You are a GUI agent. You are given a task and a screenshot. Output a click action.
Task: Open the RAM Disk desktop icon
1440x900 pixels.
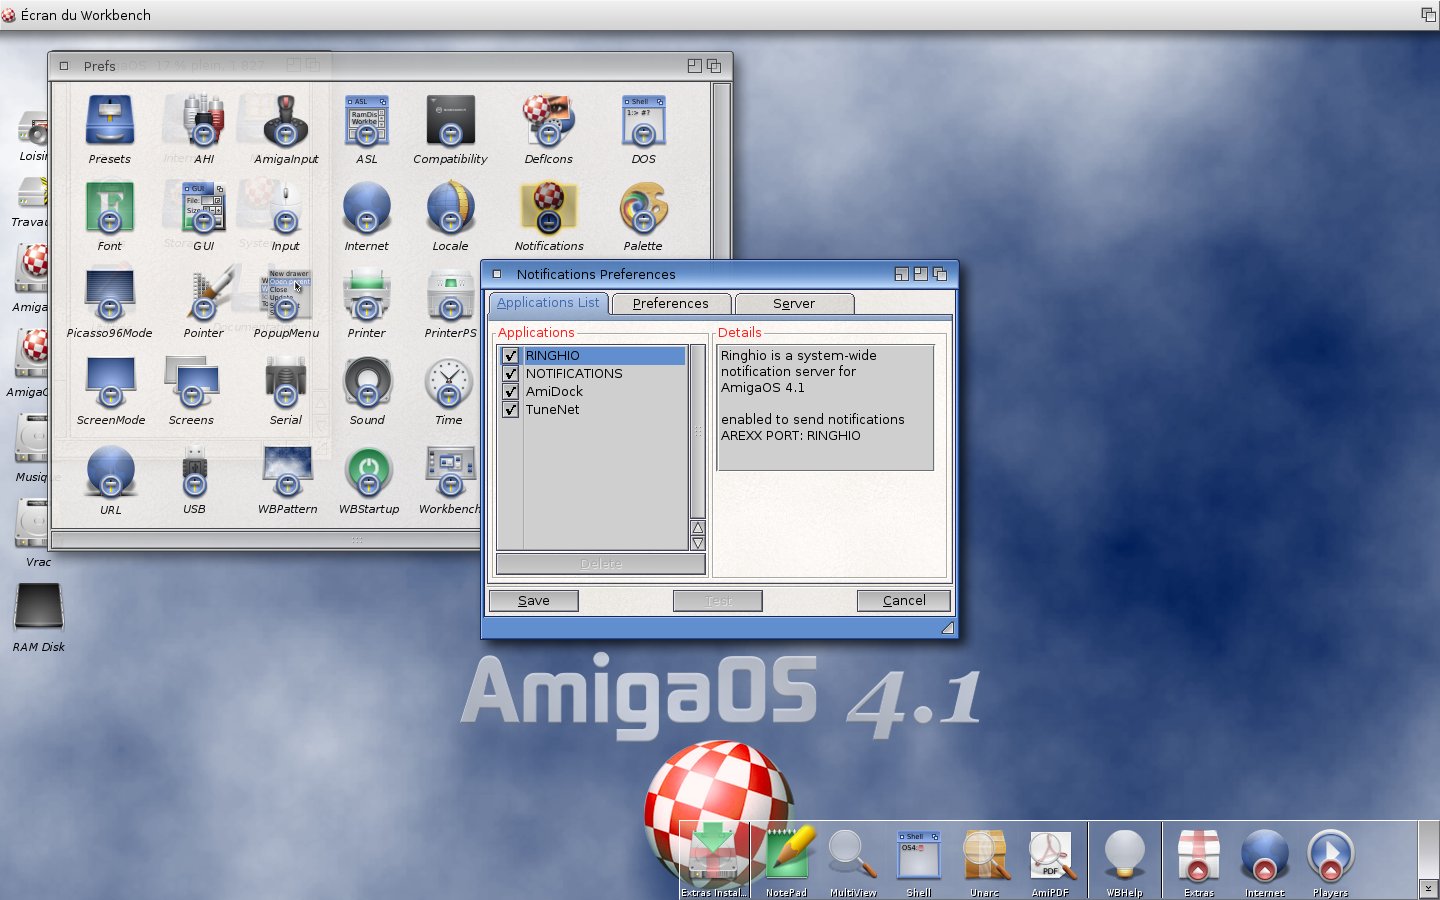38,607
